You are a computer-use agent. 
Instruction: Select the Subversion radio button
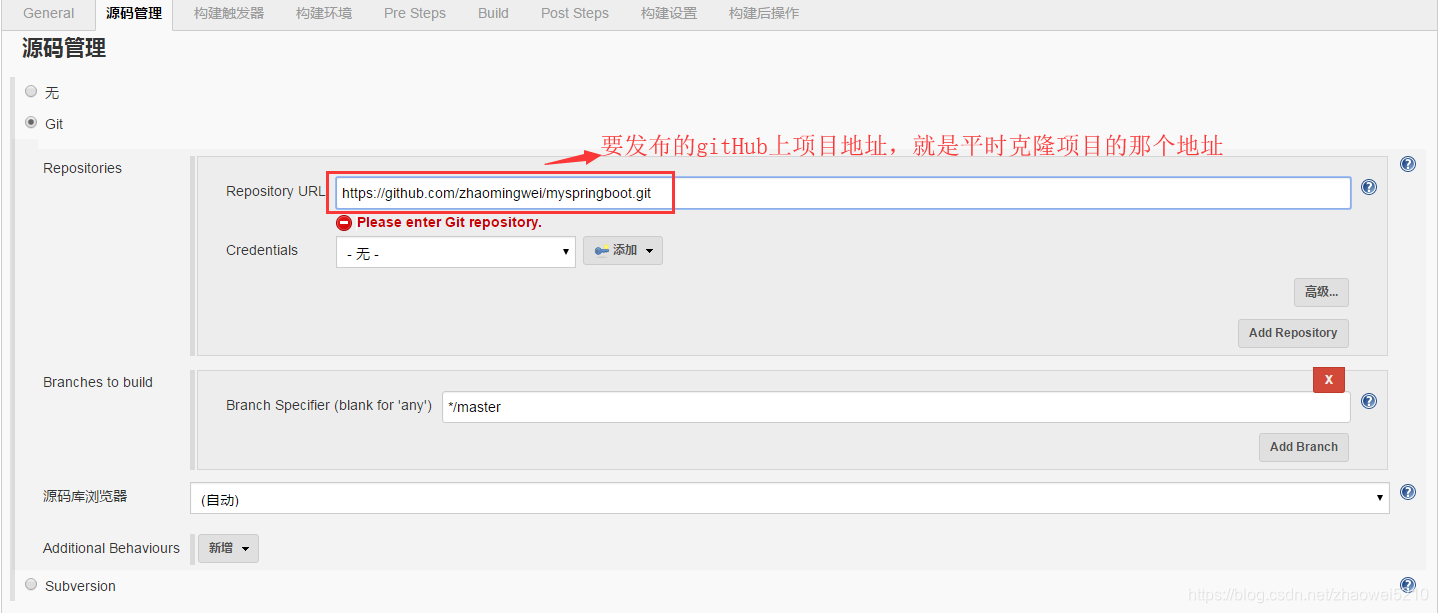[x=31, y=584]
